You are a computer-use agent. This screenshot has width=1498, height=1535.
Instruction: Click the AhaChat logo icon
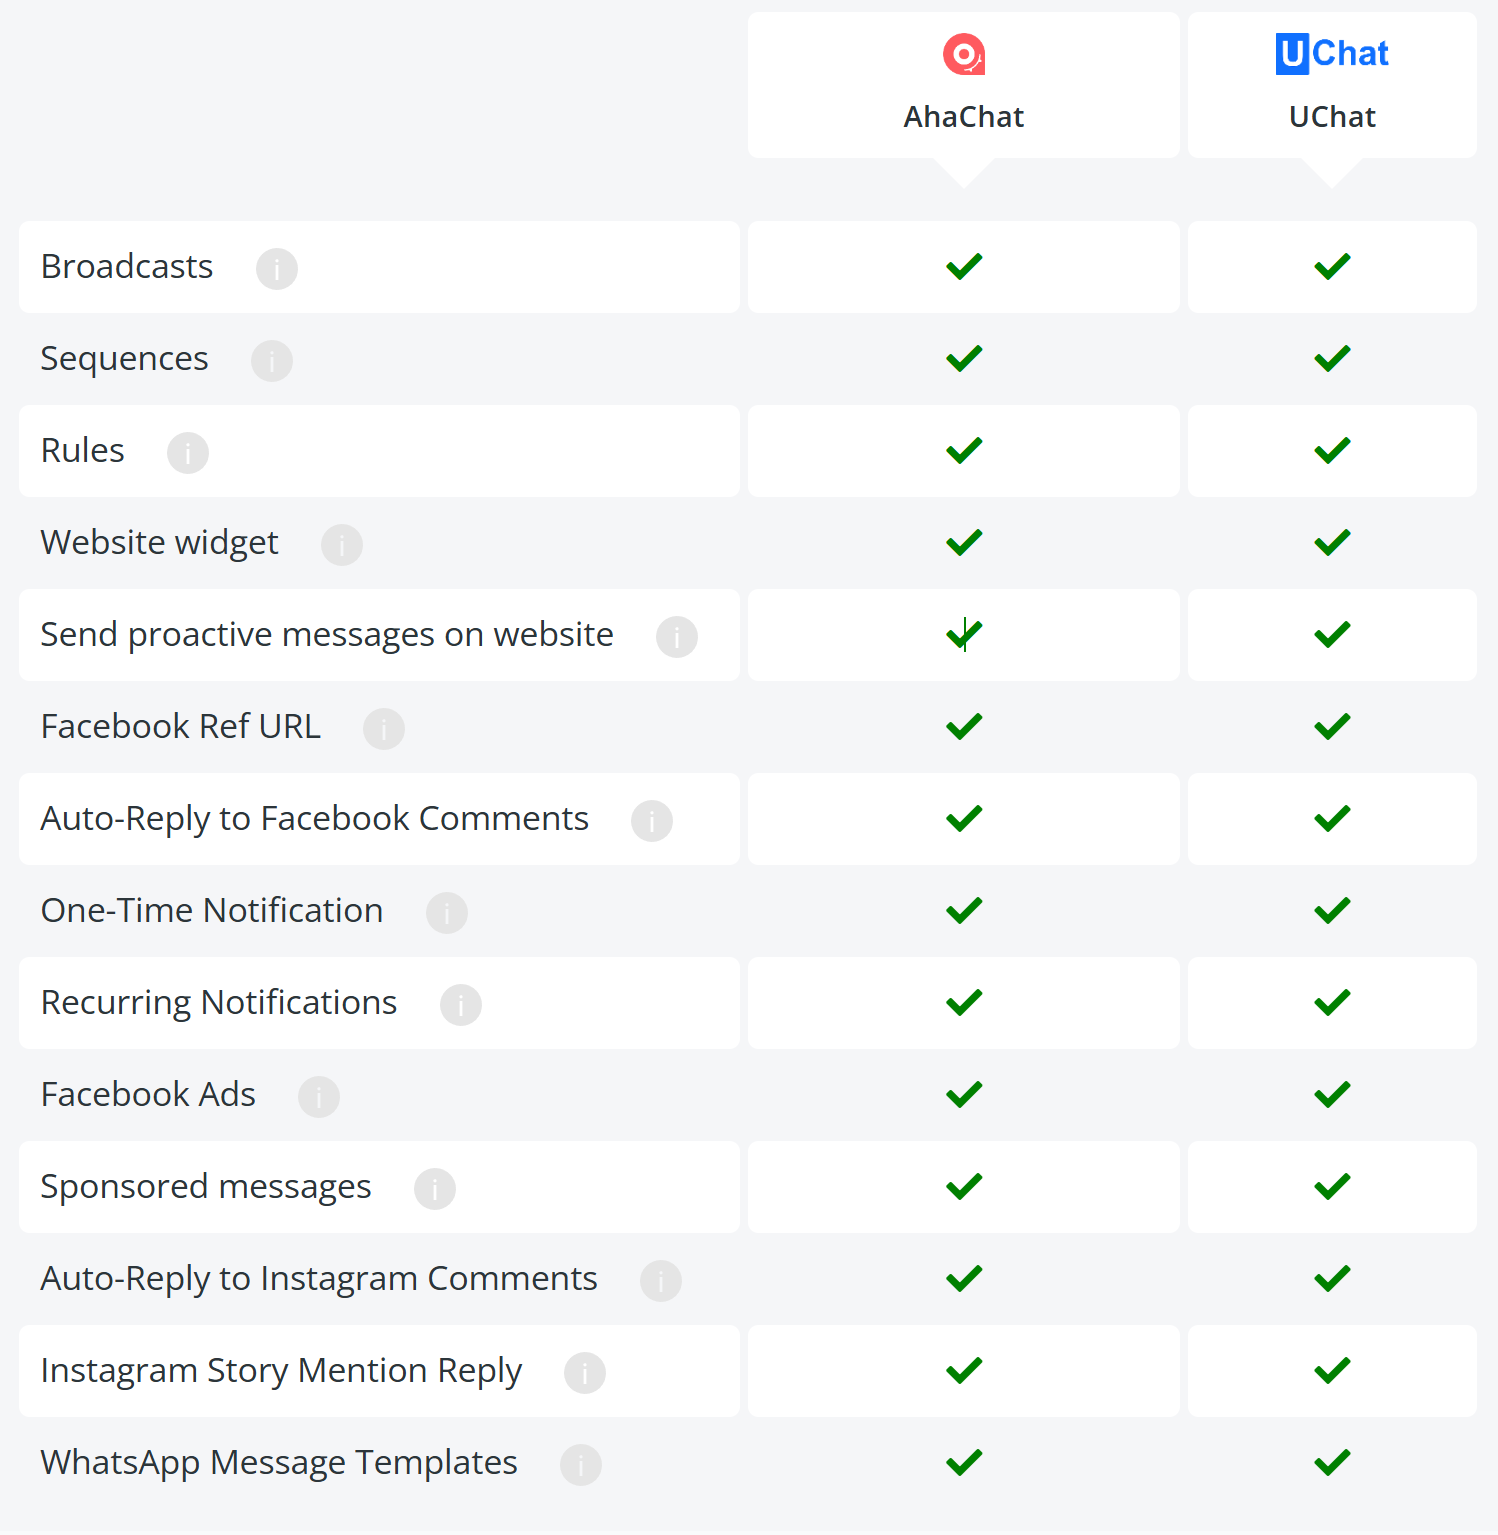point(964,54)
